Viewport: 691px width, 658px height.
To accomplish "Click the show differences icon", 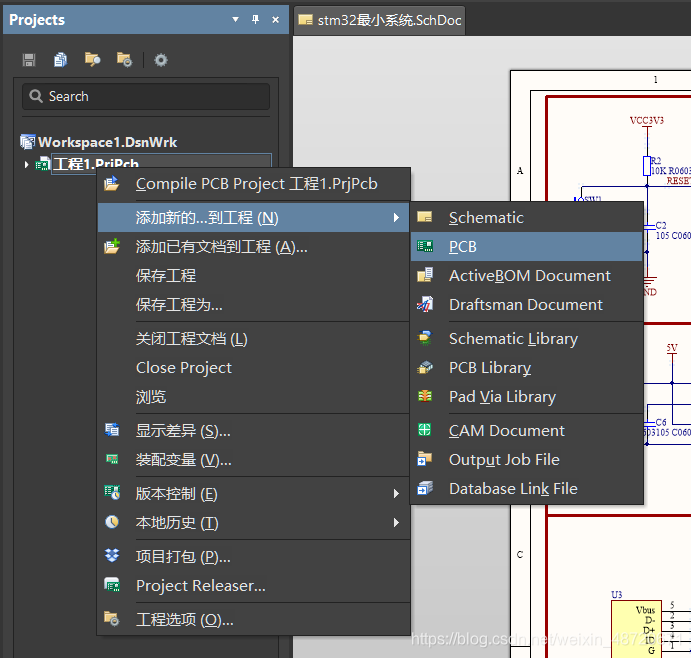I will click(x=112, y=430).
